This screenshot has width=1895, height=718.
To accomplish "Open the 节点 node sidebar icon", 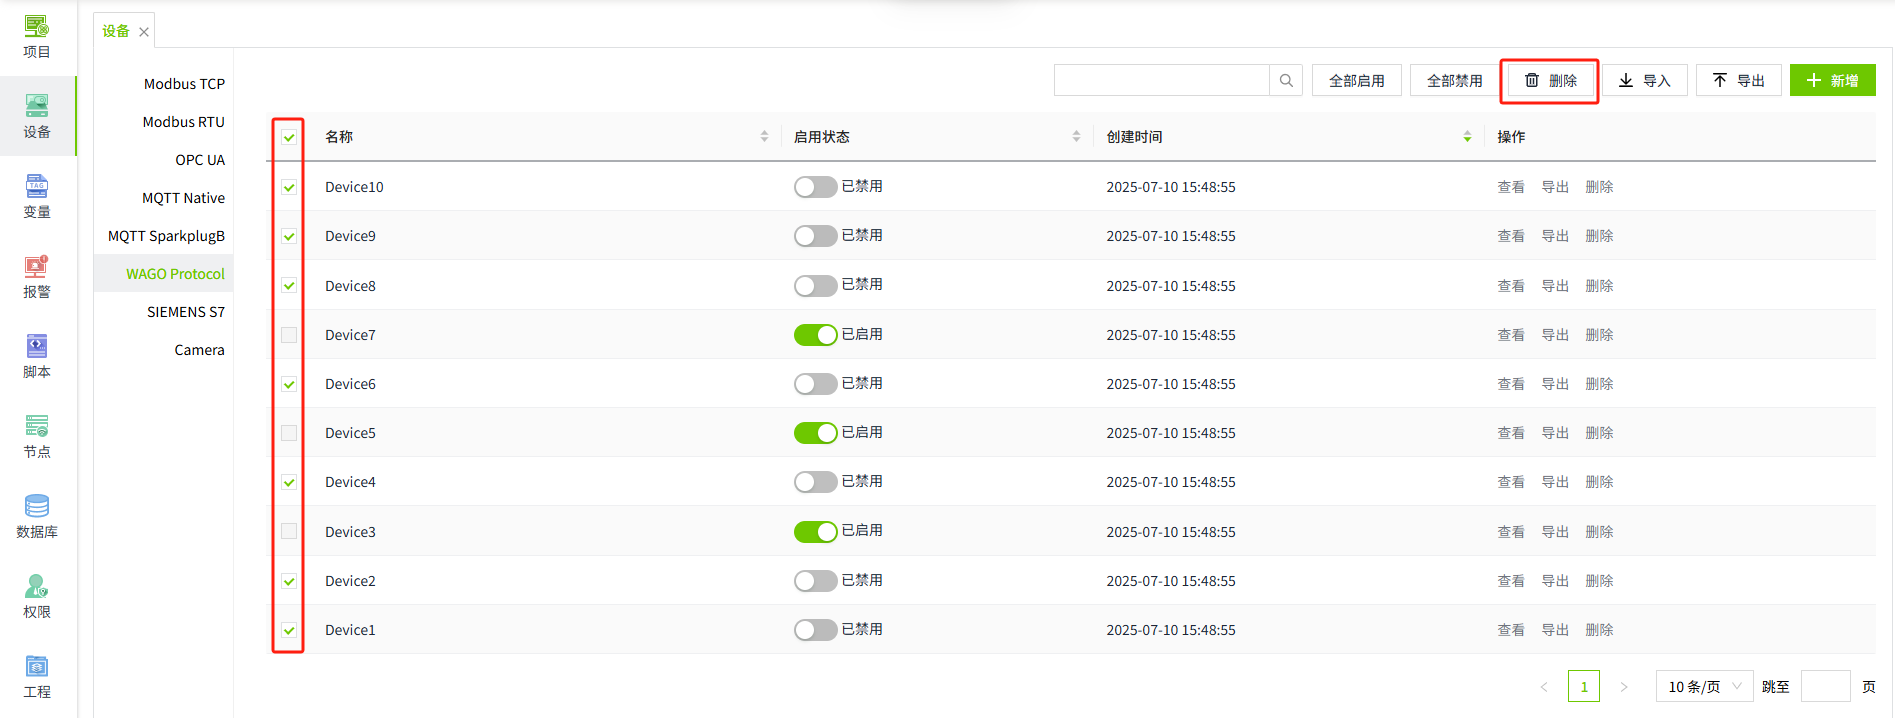I will pos(37,436).
